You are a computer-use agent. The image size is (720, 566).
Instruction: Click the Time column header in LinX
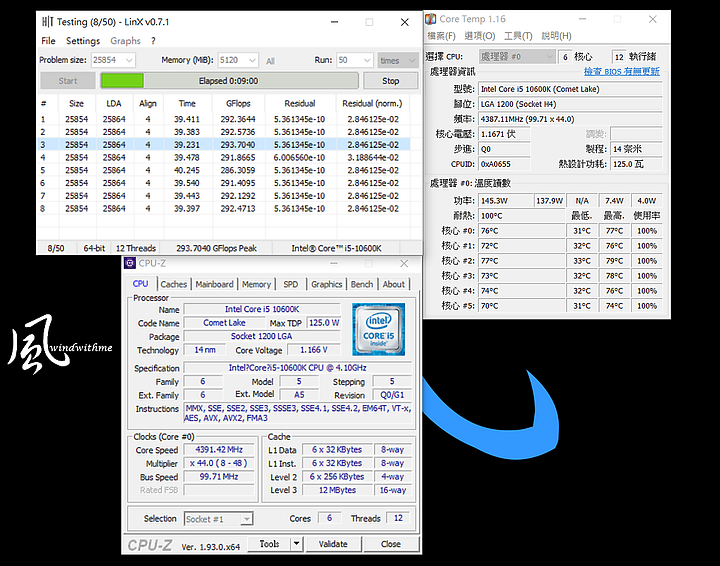coord(187,103)
